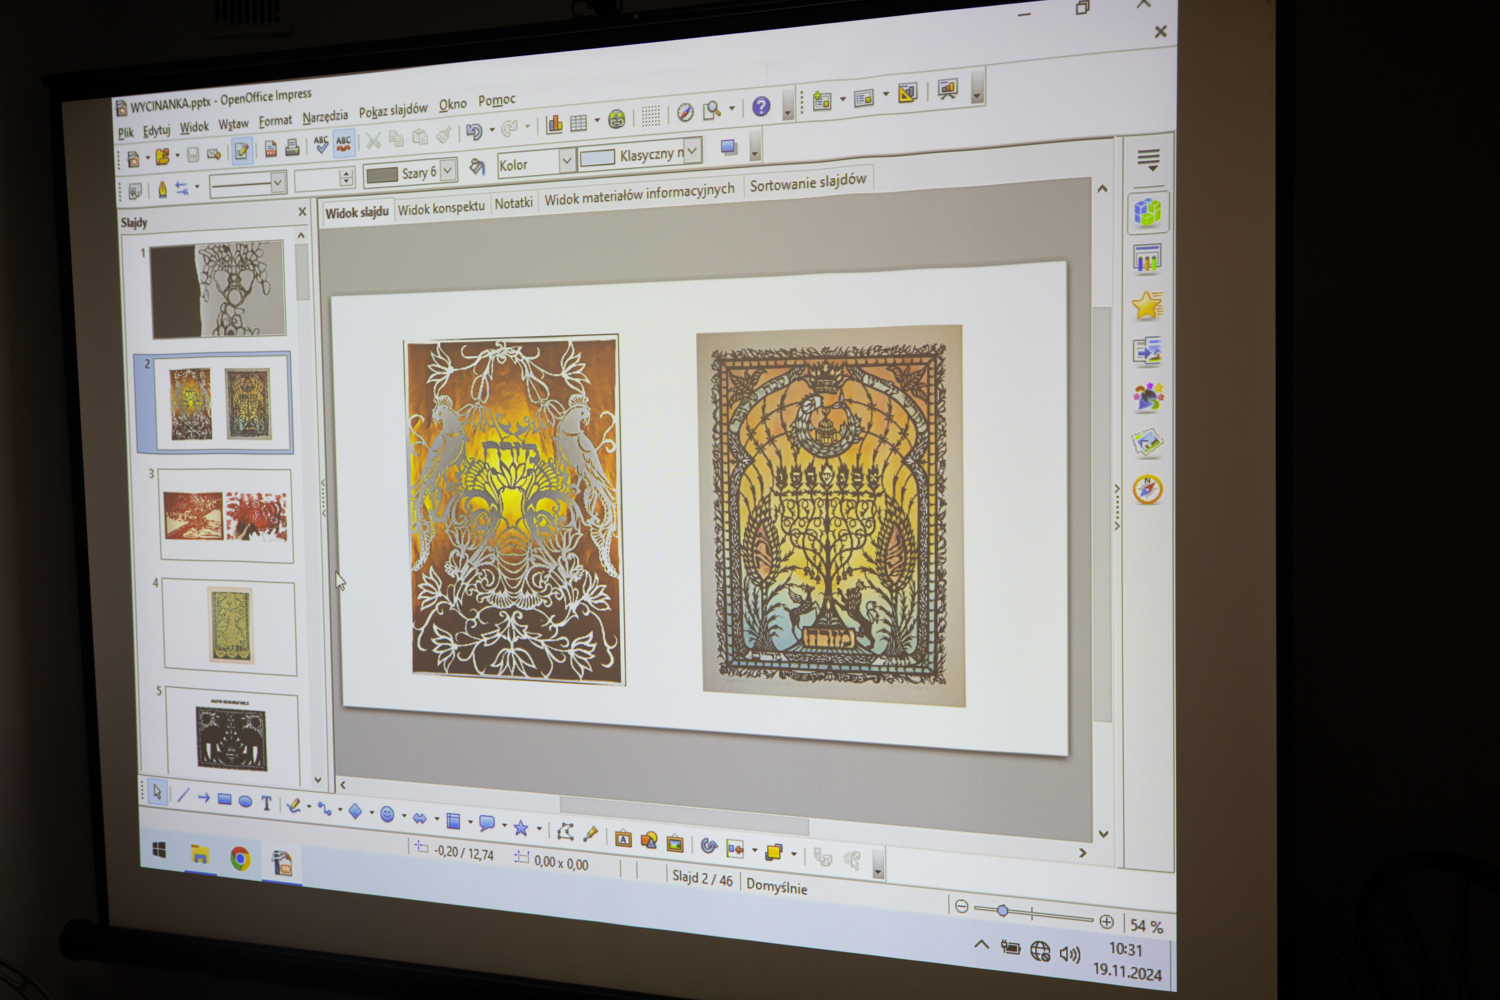Open the Plik menu
Viewport: 1500px width, 1000px height.
125,132
